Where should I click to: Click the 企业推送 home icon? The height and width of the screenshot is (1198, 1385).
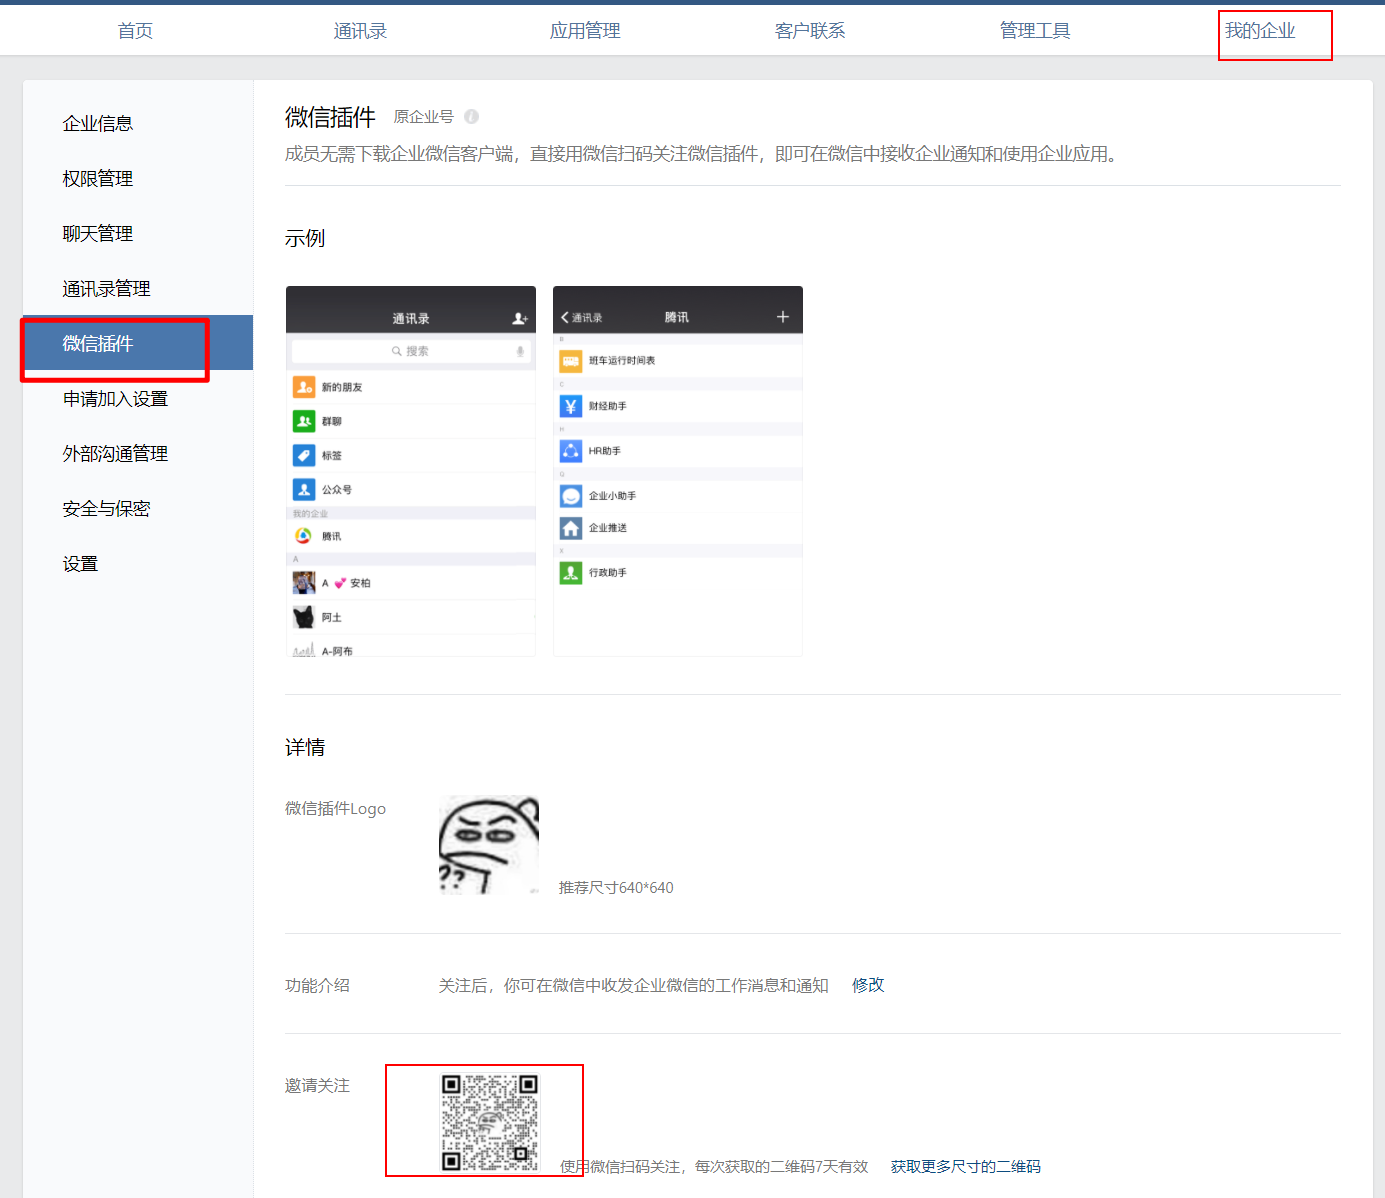tap(571, 528)
